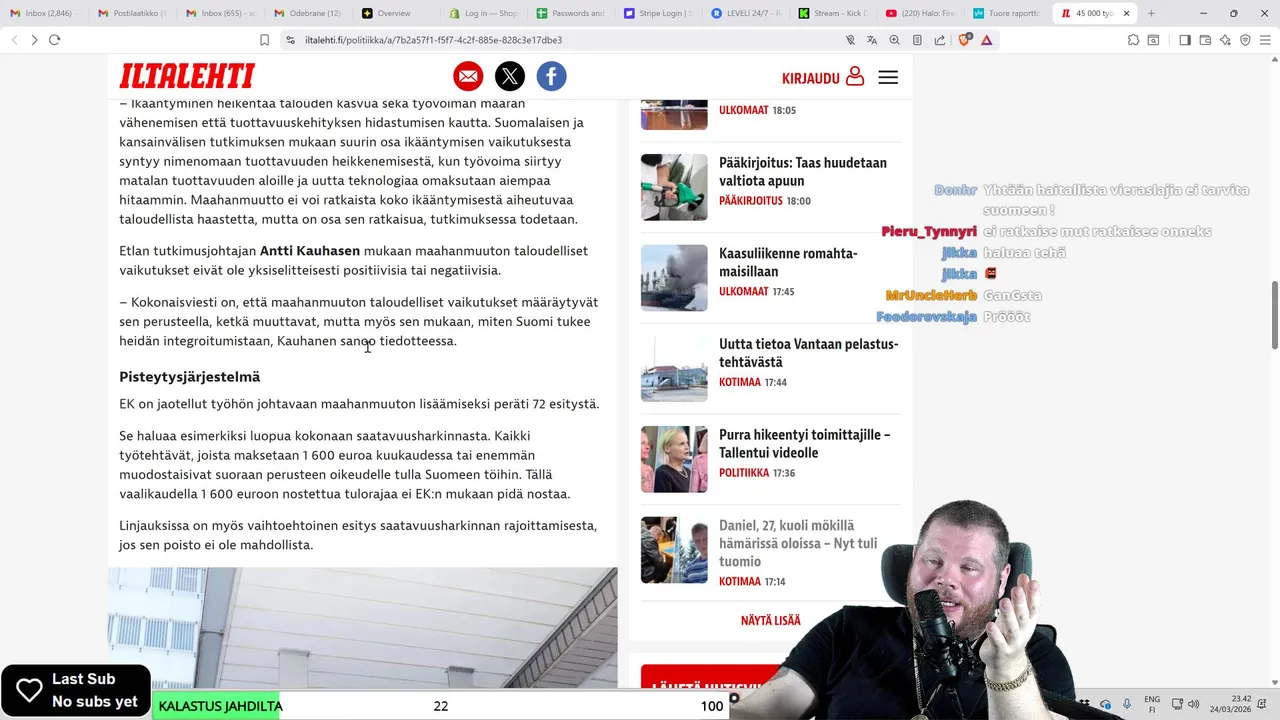Open article 'Uutta tietoa Vantaan pelastustehtävästä'
1280x720 pixels.
(809, 353)
